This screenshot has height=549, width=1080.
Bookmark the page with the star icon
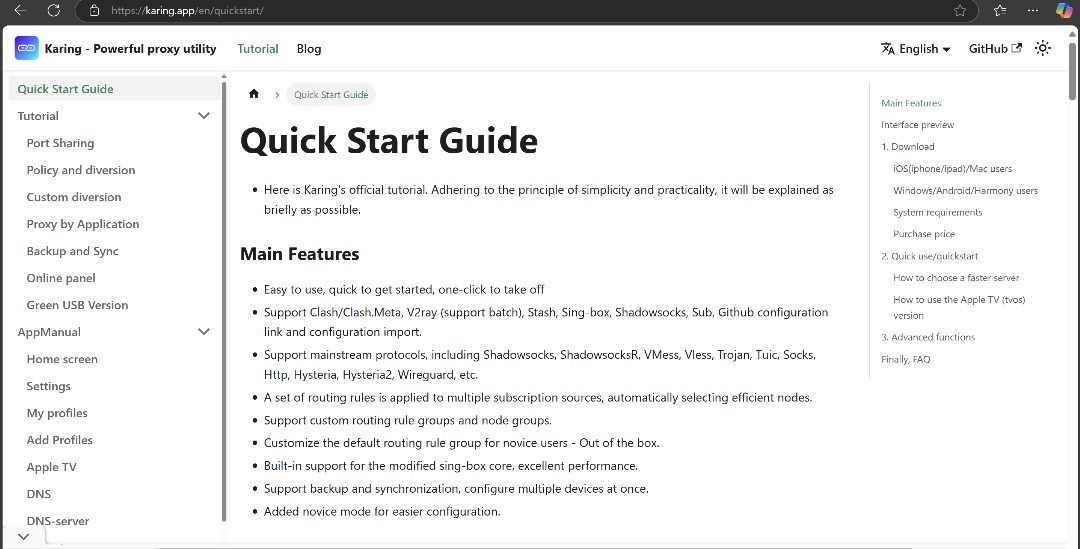pyautogui.click(x=960, y=10)
